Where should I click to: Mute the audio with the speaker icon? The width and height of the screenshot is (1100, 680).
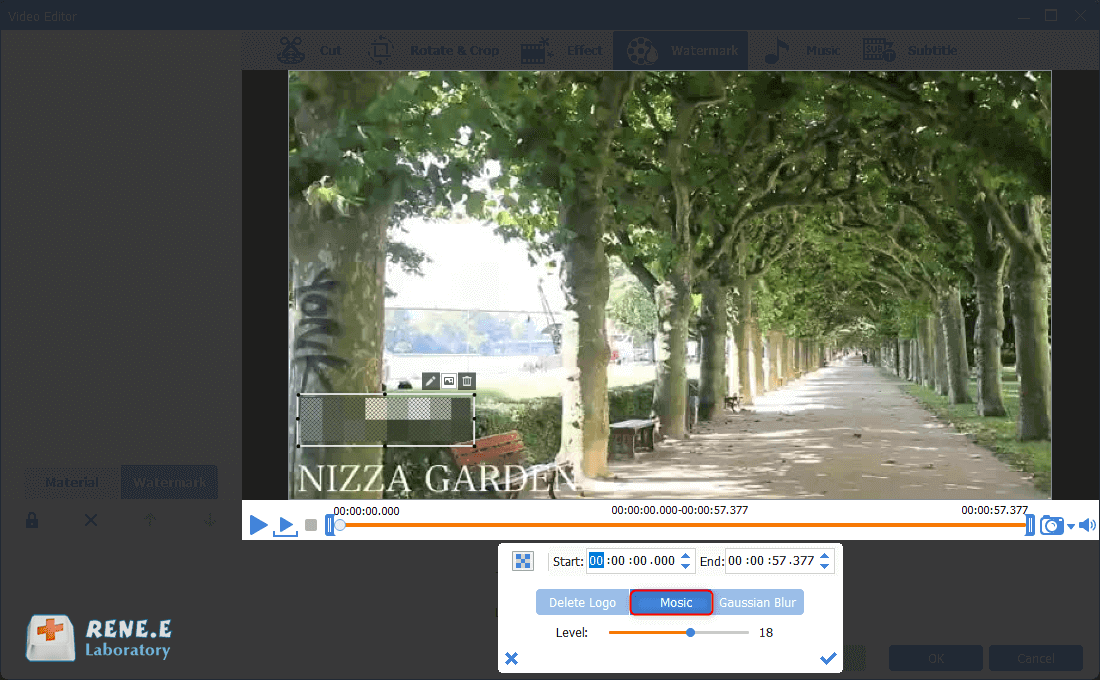(1087, 525)
